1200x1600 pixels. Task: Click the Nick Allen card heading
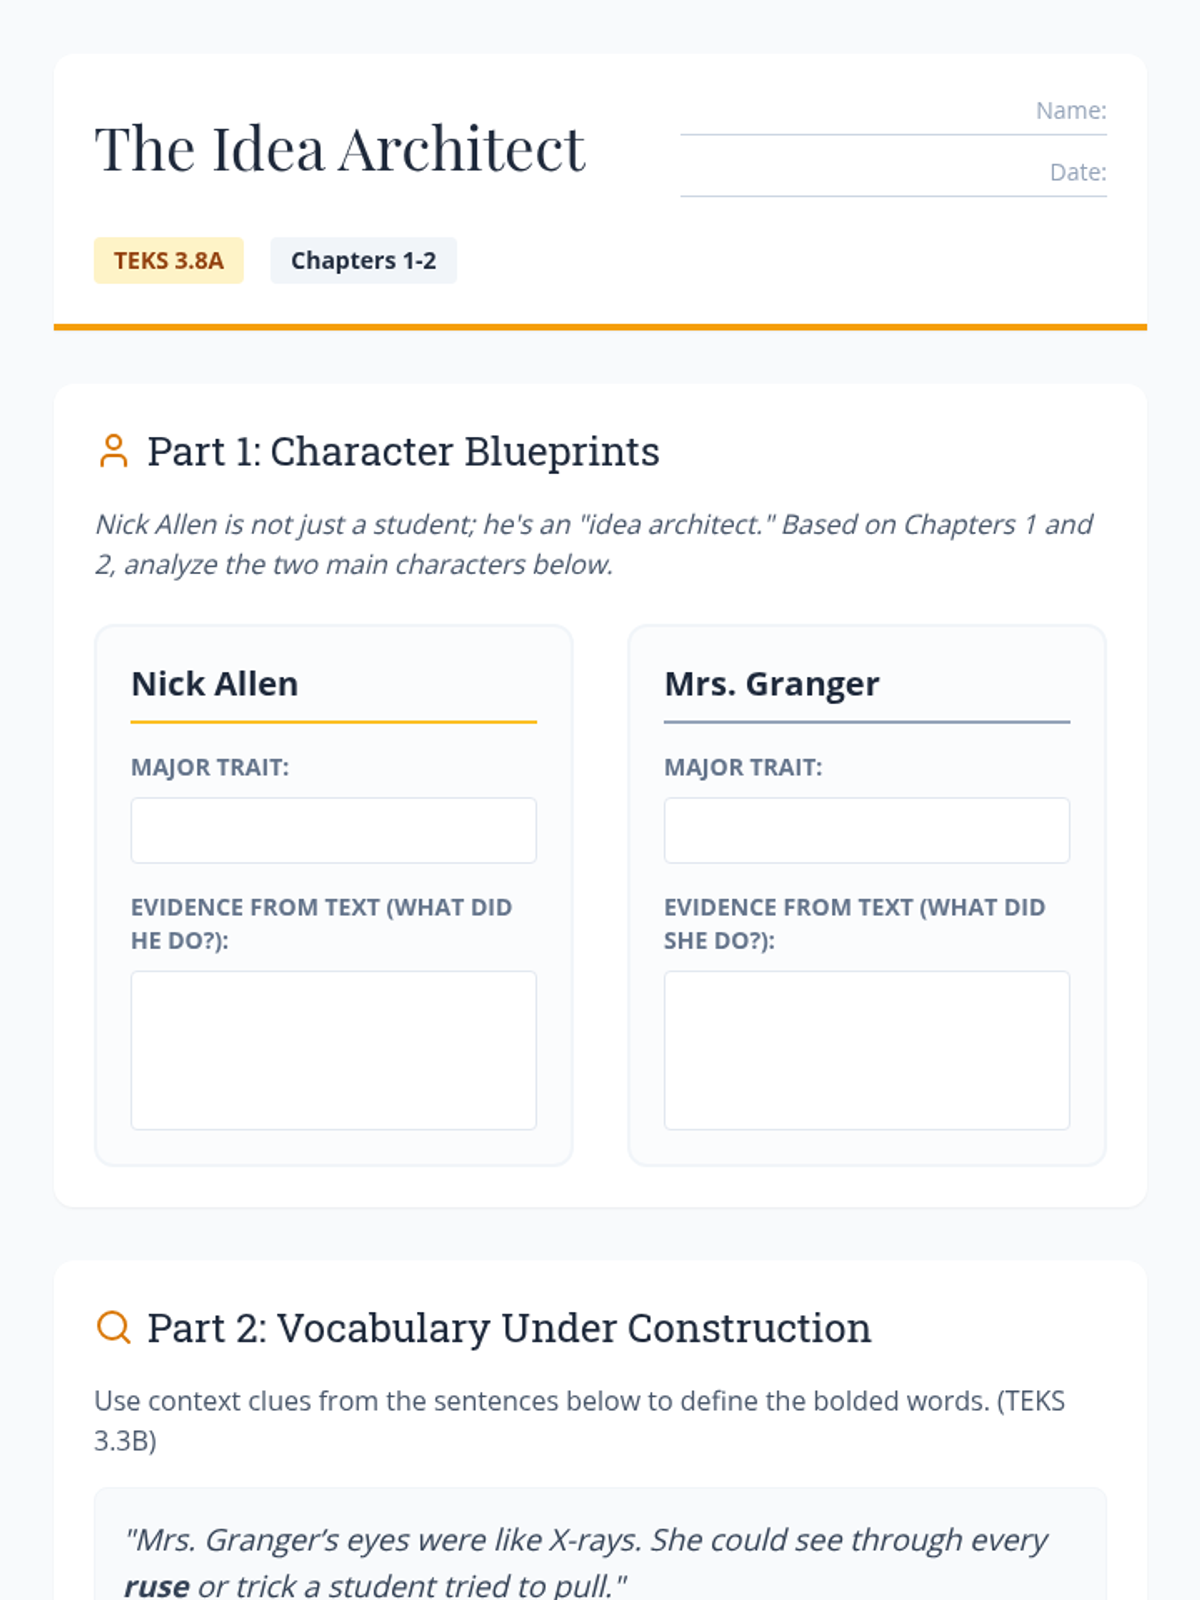[215, 684]
